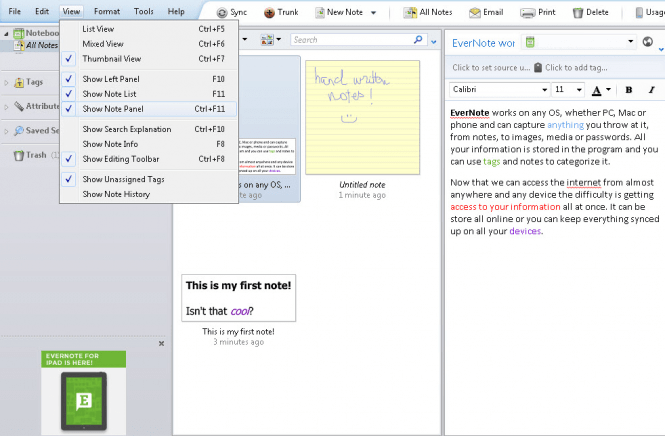Expand the Attributes tree node
This screenshot has width=665, height=436.
(6, 107)
